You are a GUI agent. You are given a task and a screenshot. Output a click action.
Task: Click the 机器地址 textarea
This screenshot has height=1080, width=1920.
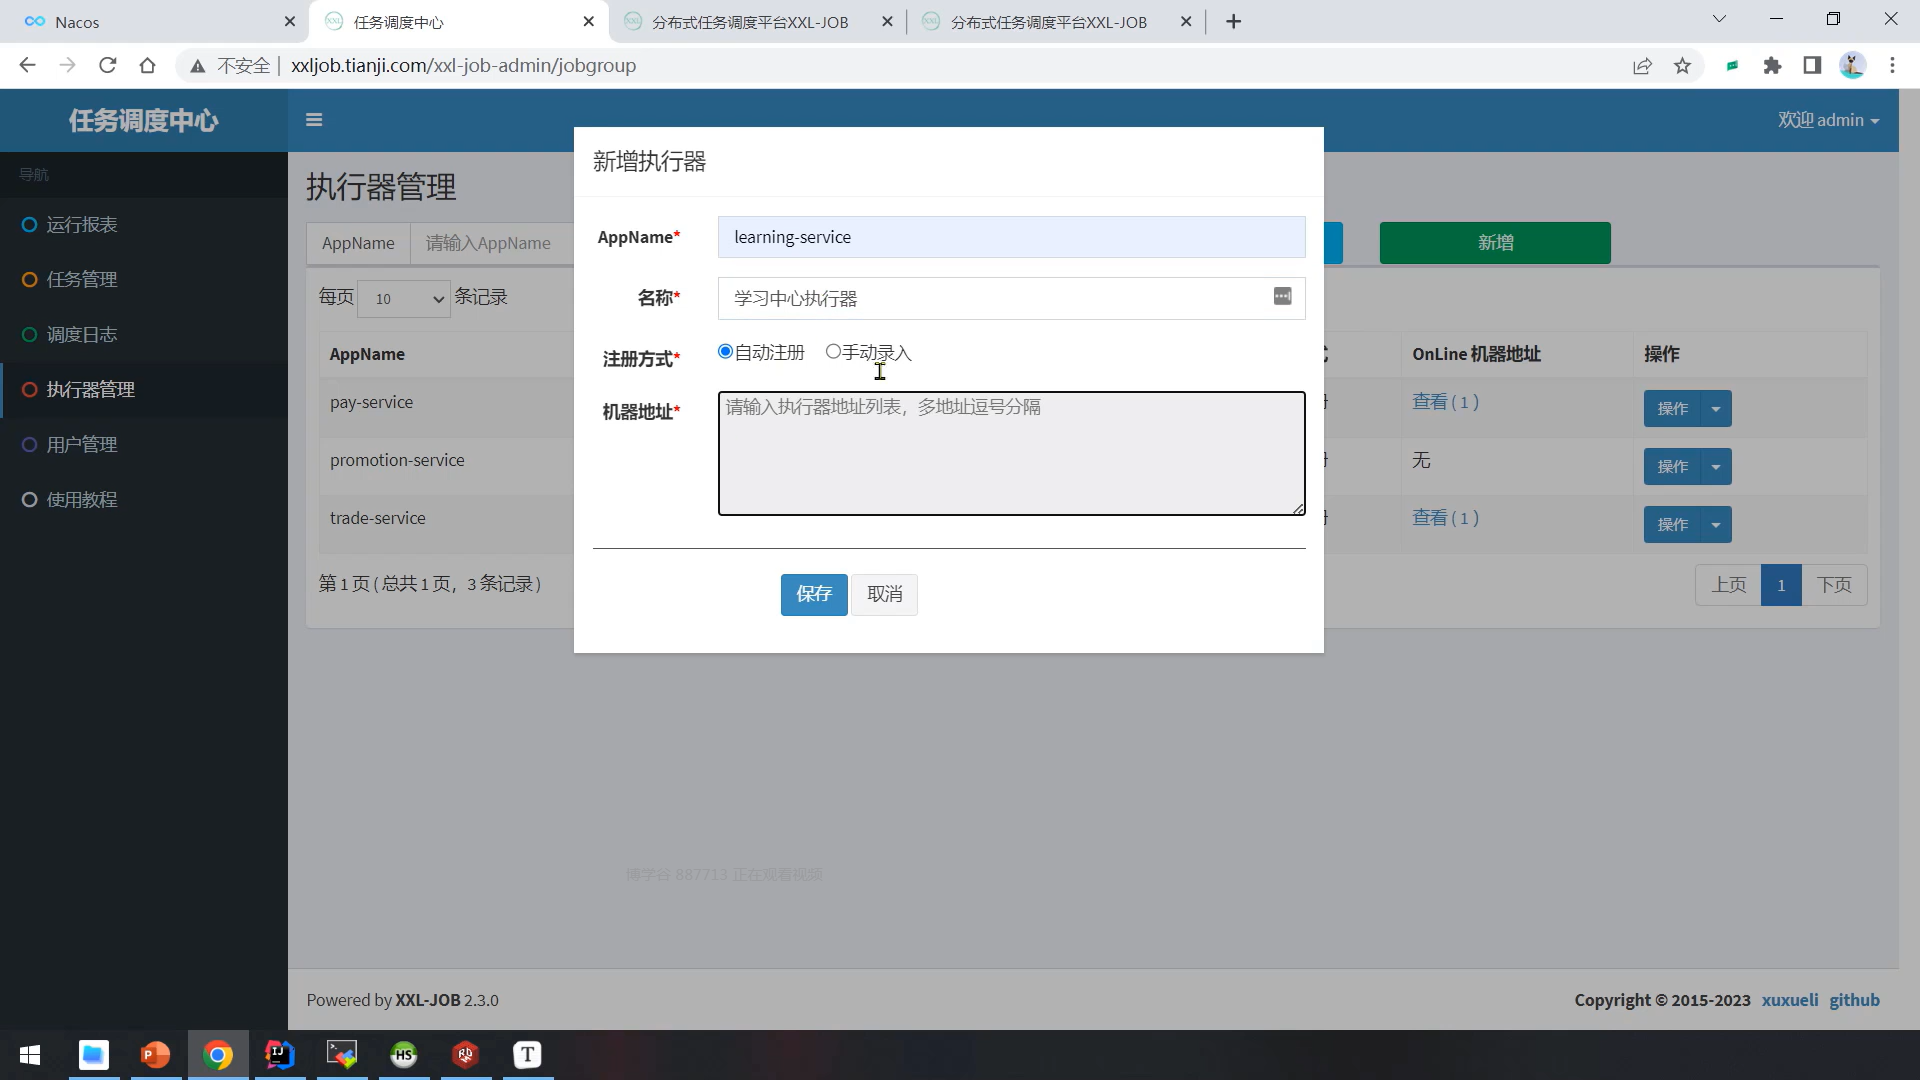1010,454
